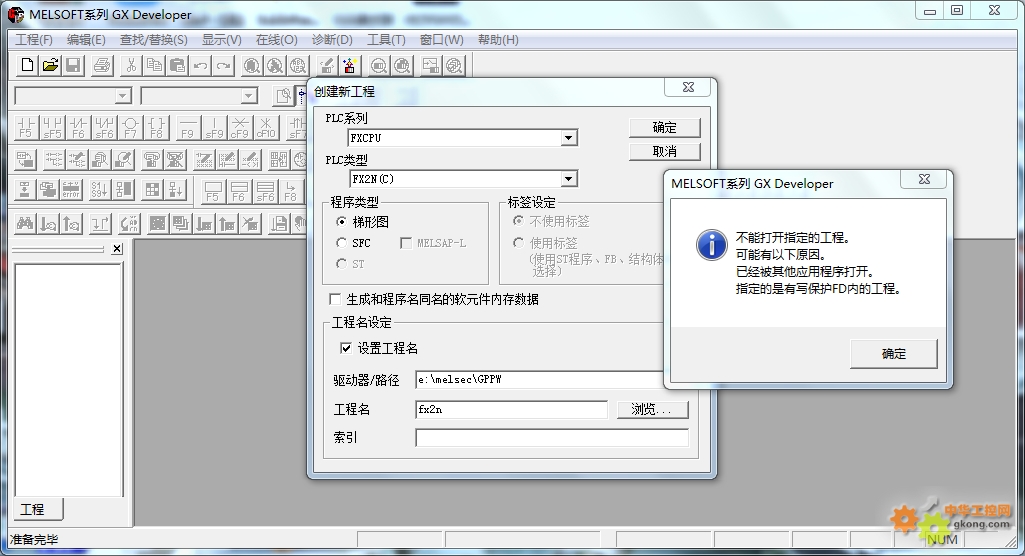Open the 工具(T) menu
Screen dimensions: 1025x556
coord(386,40)
